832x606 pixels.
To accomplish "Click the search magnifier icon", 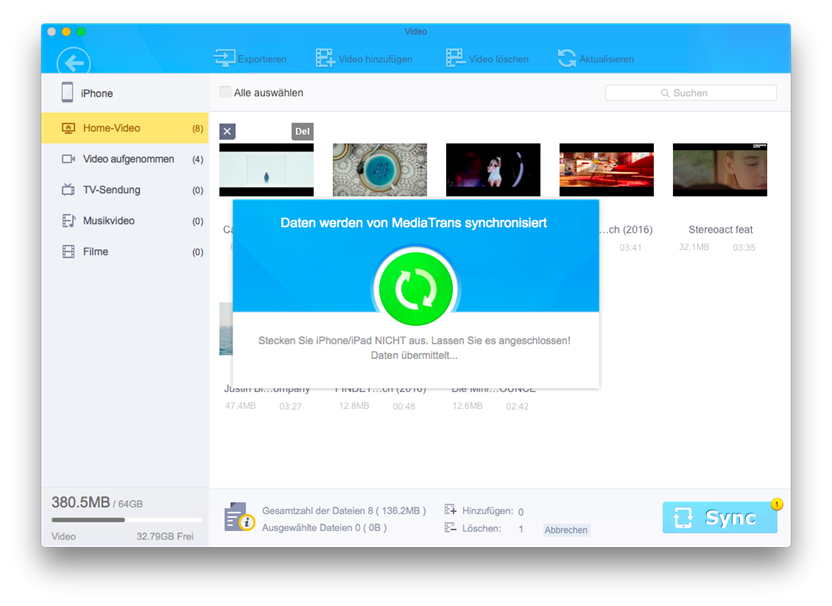I will pyautogui.click(x=665, y=93).
